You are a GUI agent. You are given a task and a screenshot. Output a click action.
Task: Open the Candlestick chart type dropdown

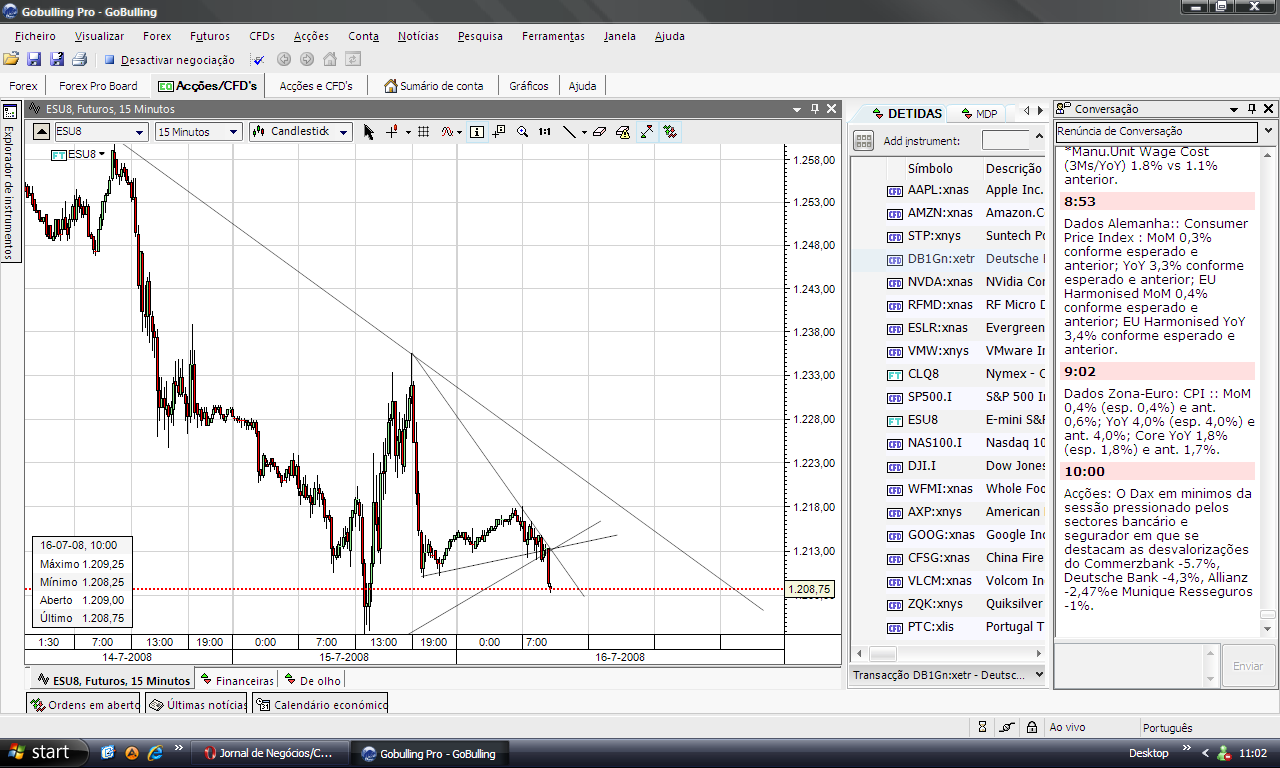[301, 131]
